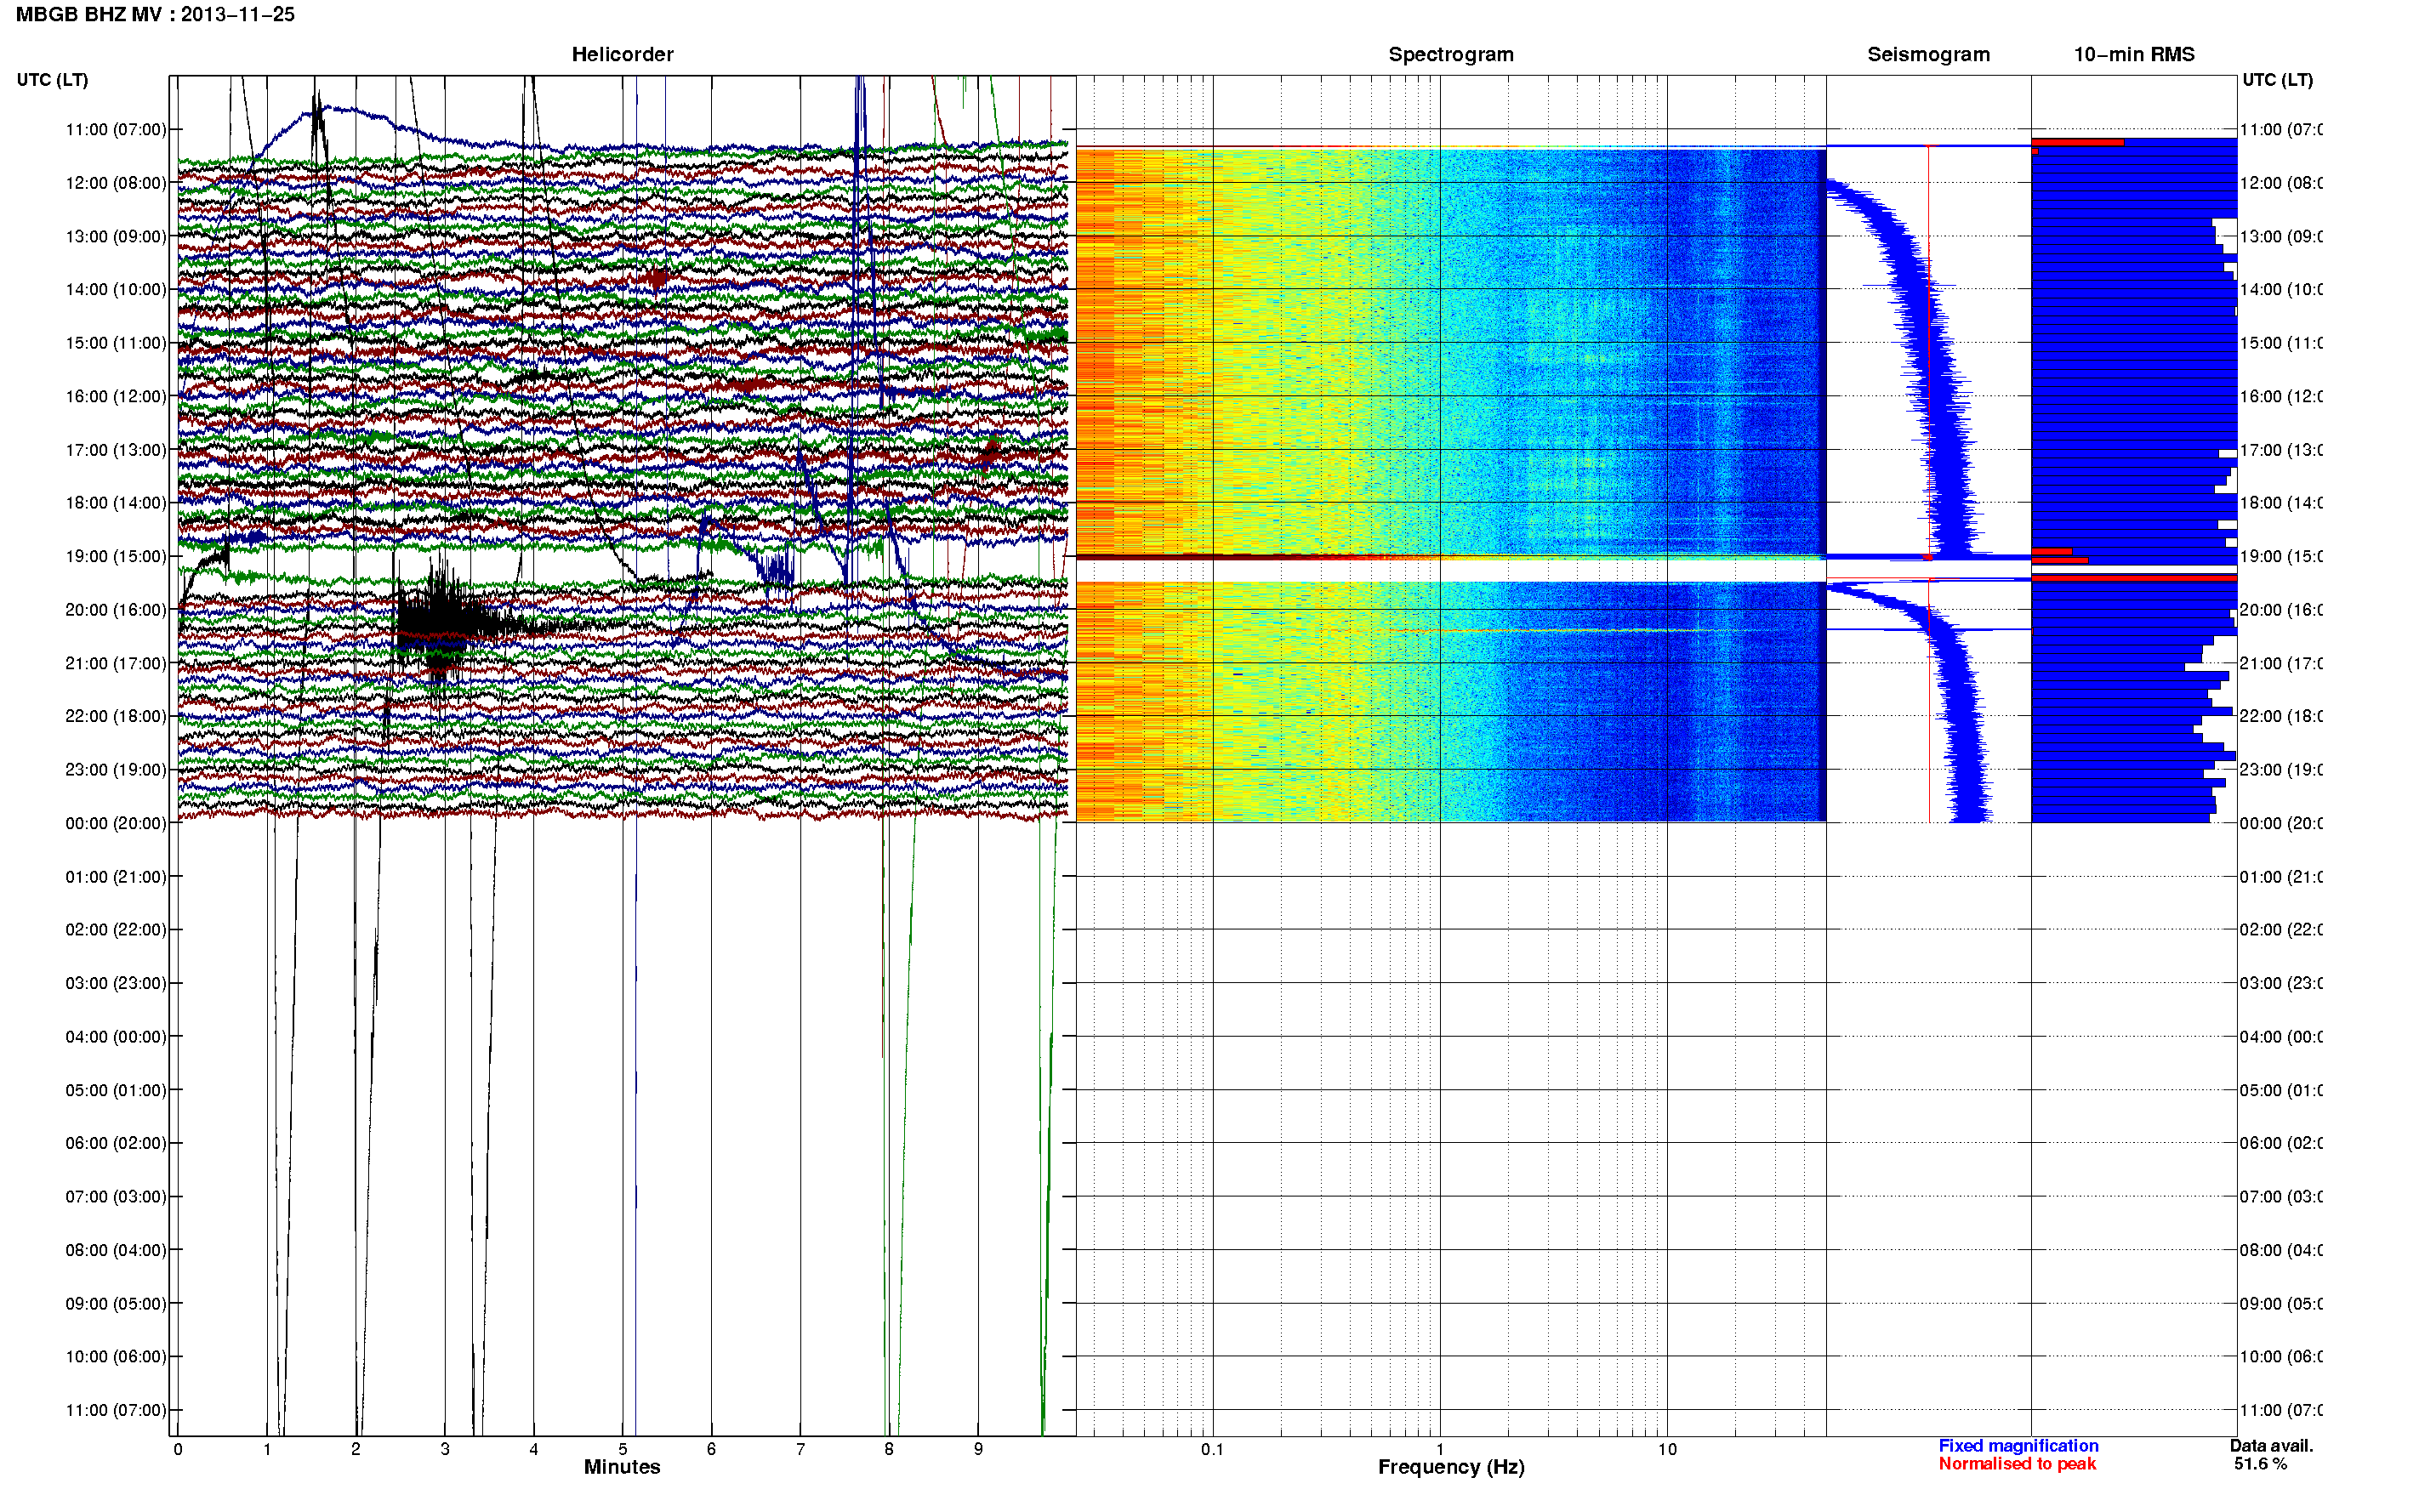Click the left '12:00 (08:00)' time label
Screen dimensions: 2419x1512
point(115,183)
